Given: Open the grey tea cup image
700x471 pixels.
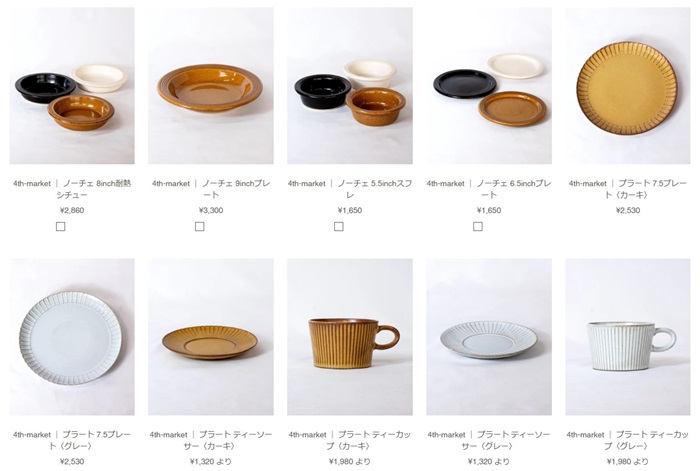Looking at the screenshot, I should (x=628, y=337).
